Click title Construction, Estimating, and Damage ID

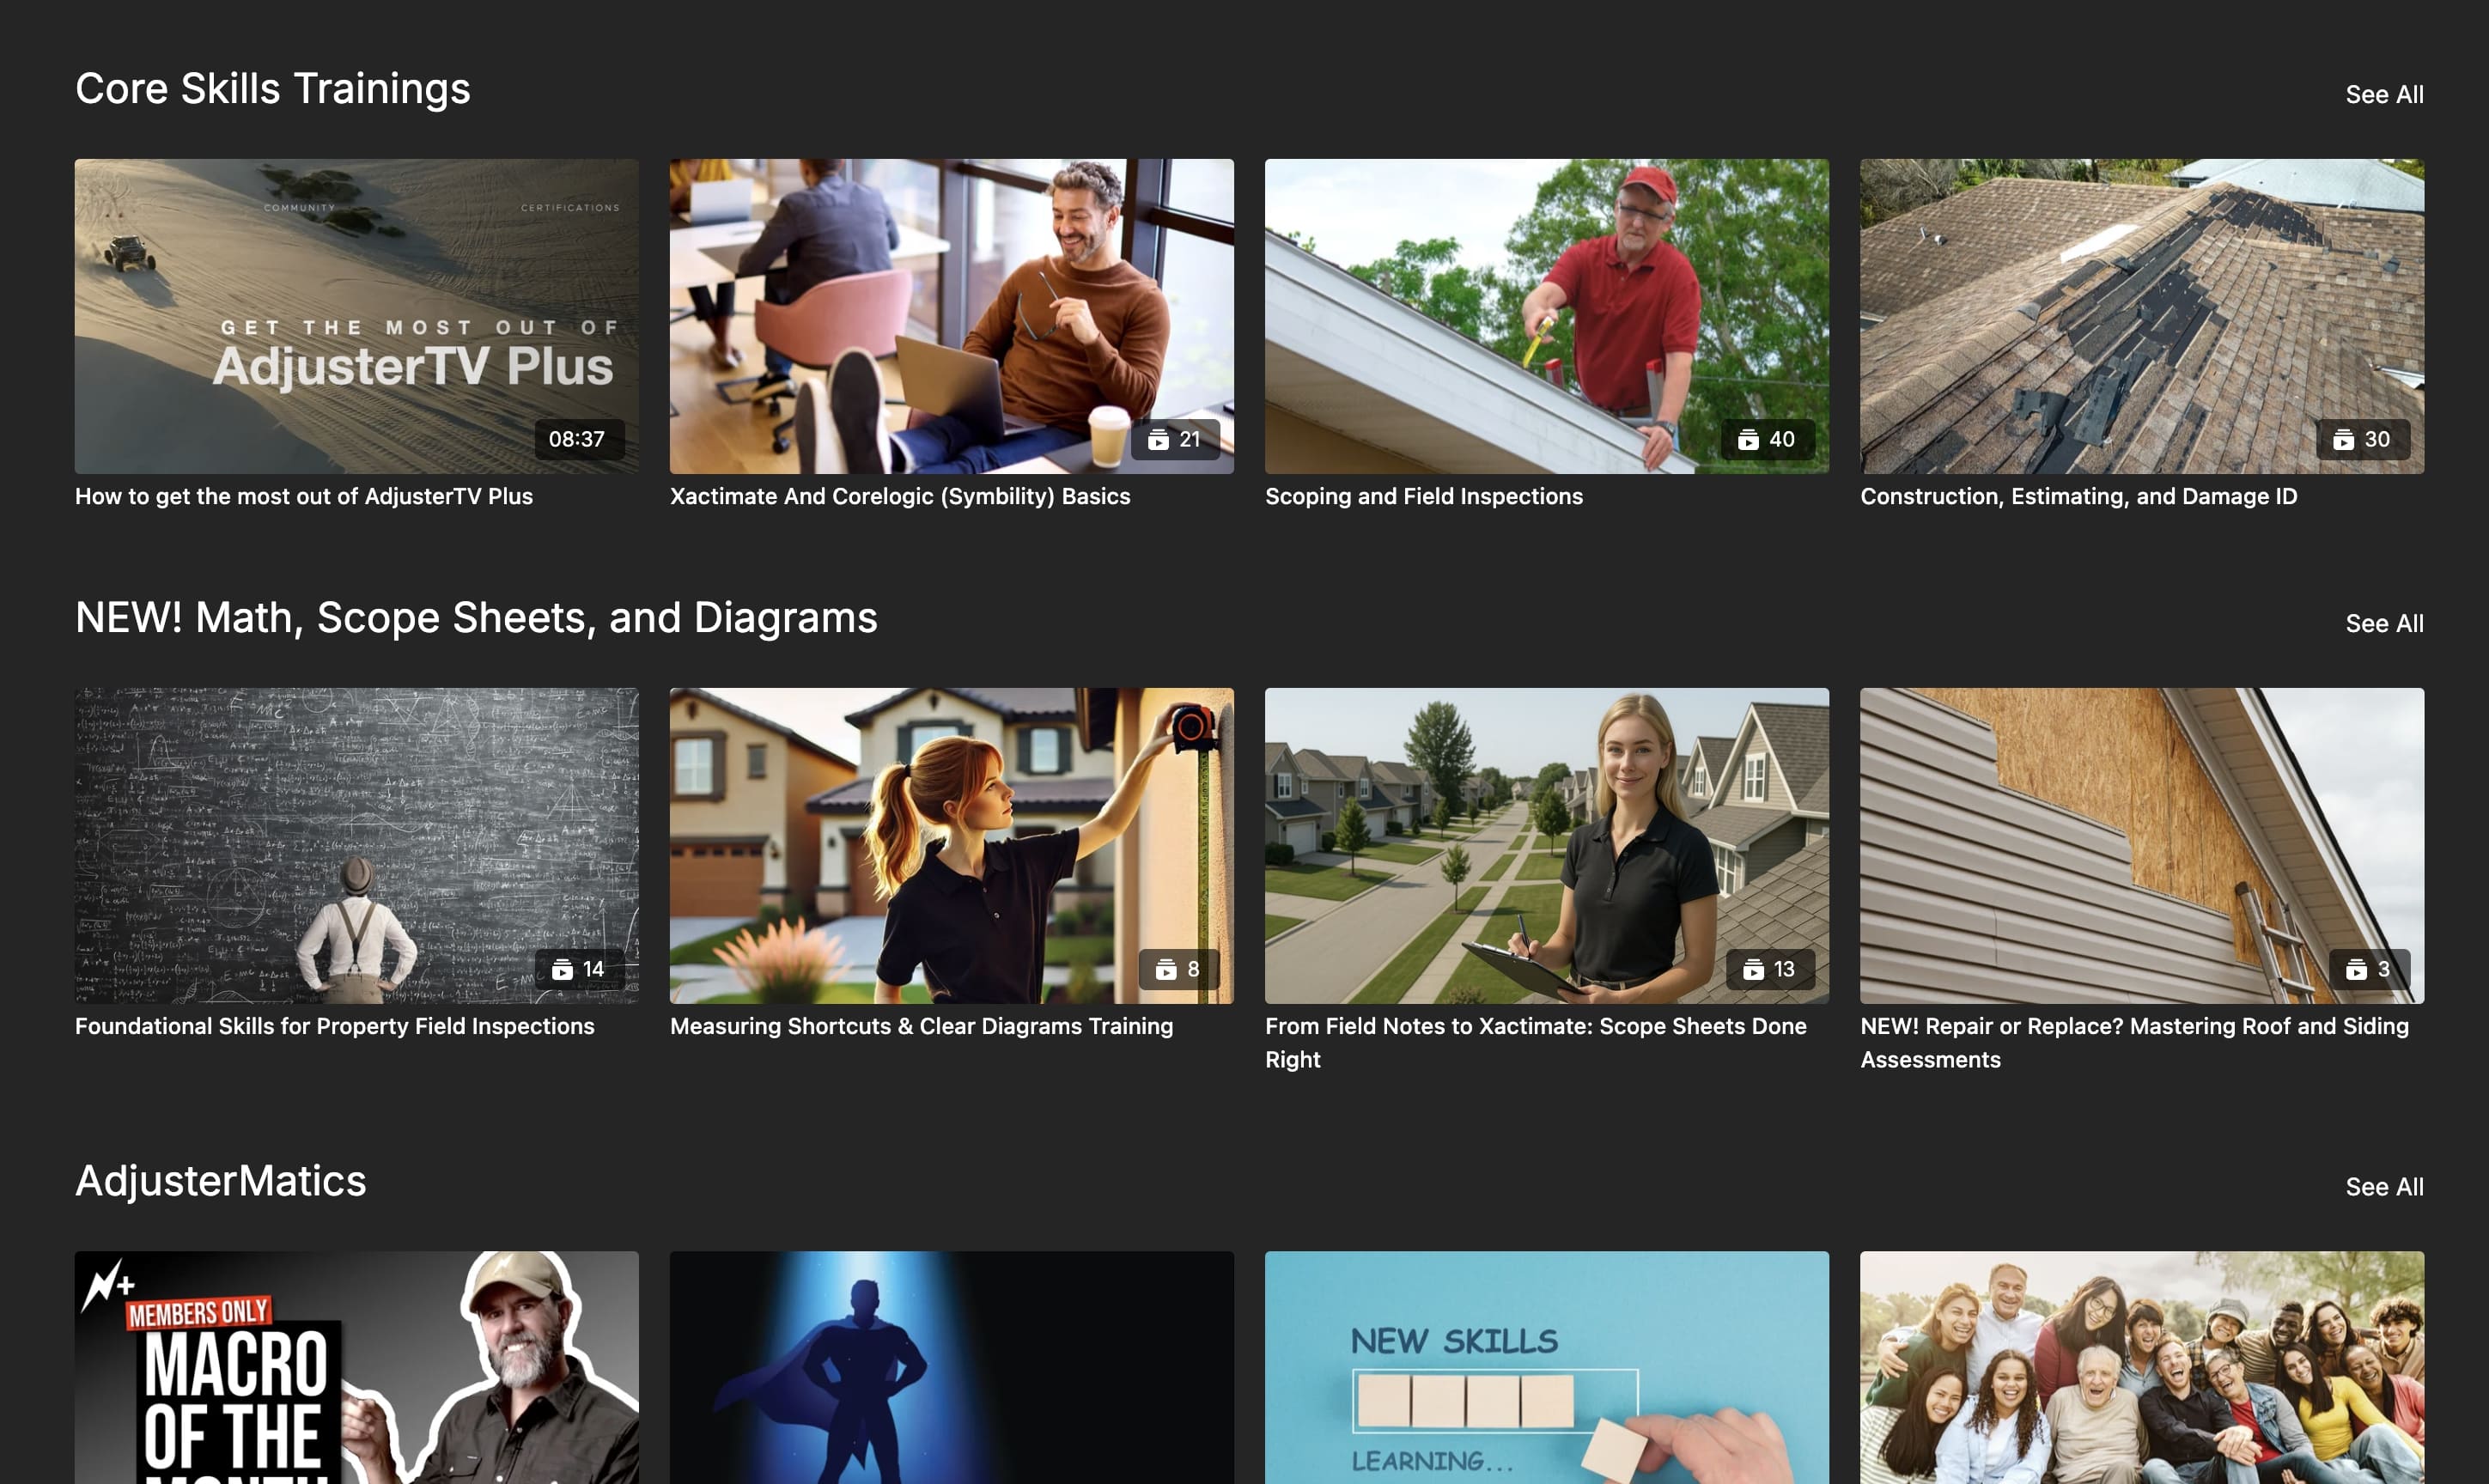click(x=2078, y=496)
